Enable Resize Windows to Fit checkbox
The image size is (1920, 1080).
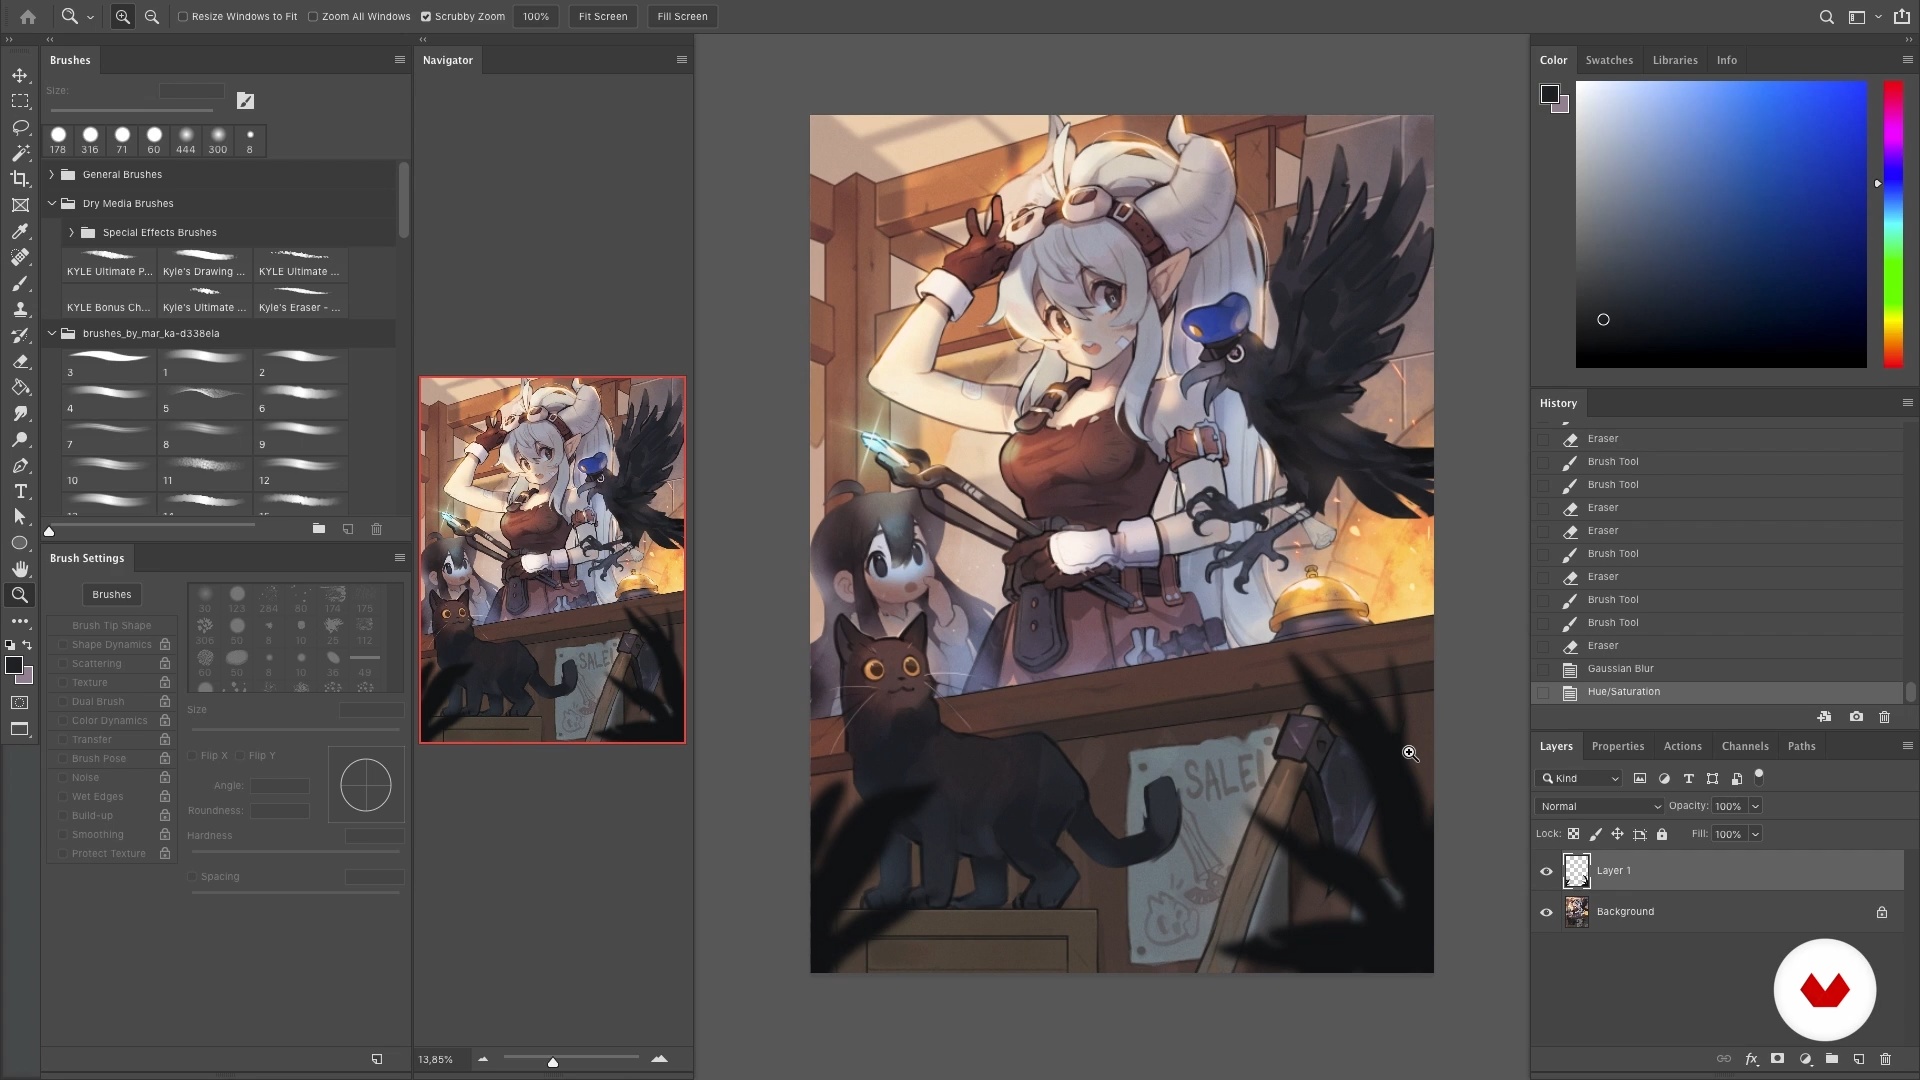(183, 16)
